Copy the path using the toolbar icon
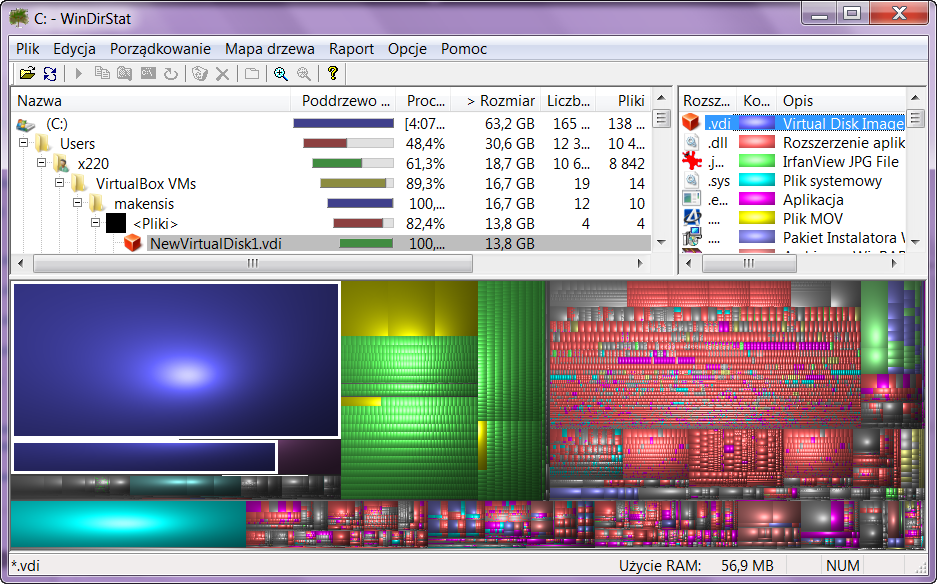This screenshot has width=937, height=584. [102, 74]
